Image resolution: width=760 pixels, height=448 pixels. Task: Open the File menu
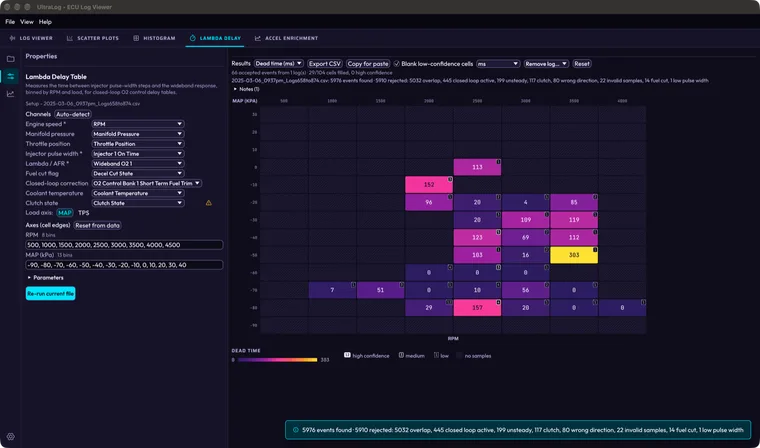10,22
